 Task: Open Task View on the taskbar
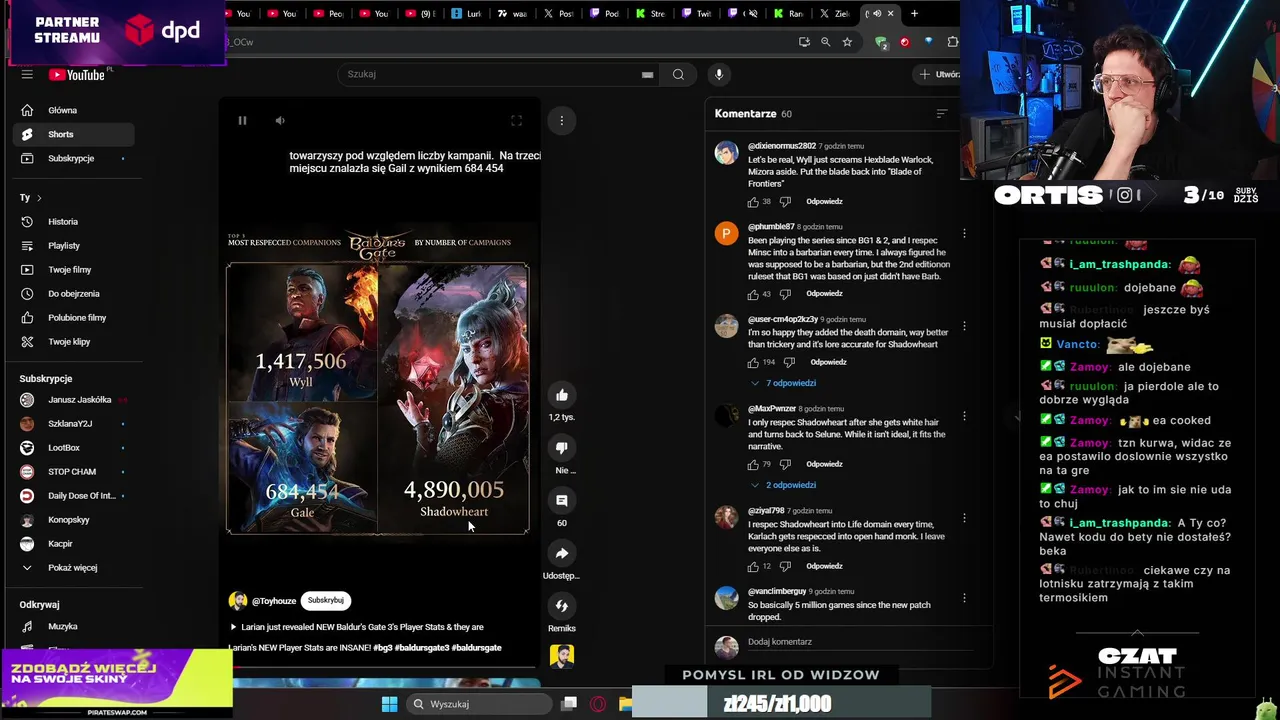(x=569, y=704)
